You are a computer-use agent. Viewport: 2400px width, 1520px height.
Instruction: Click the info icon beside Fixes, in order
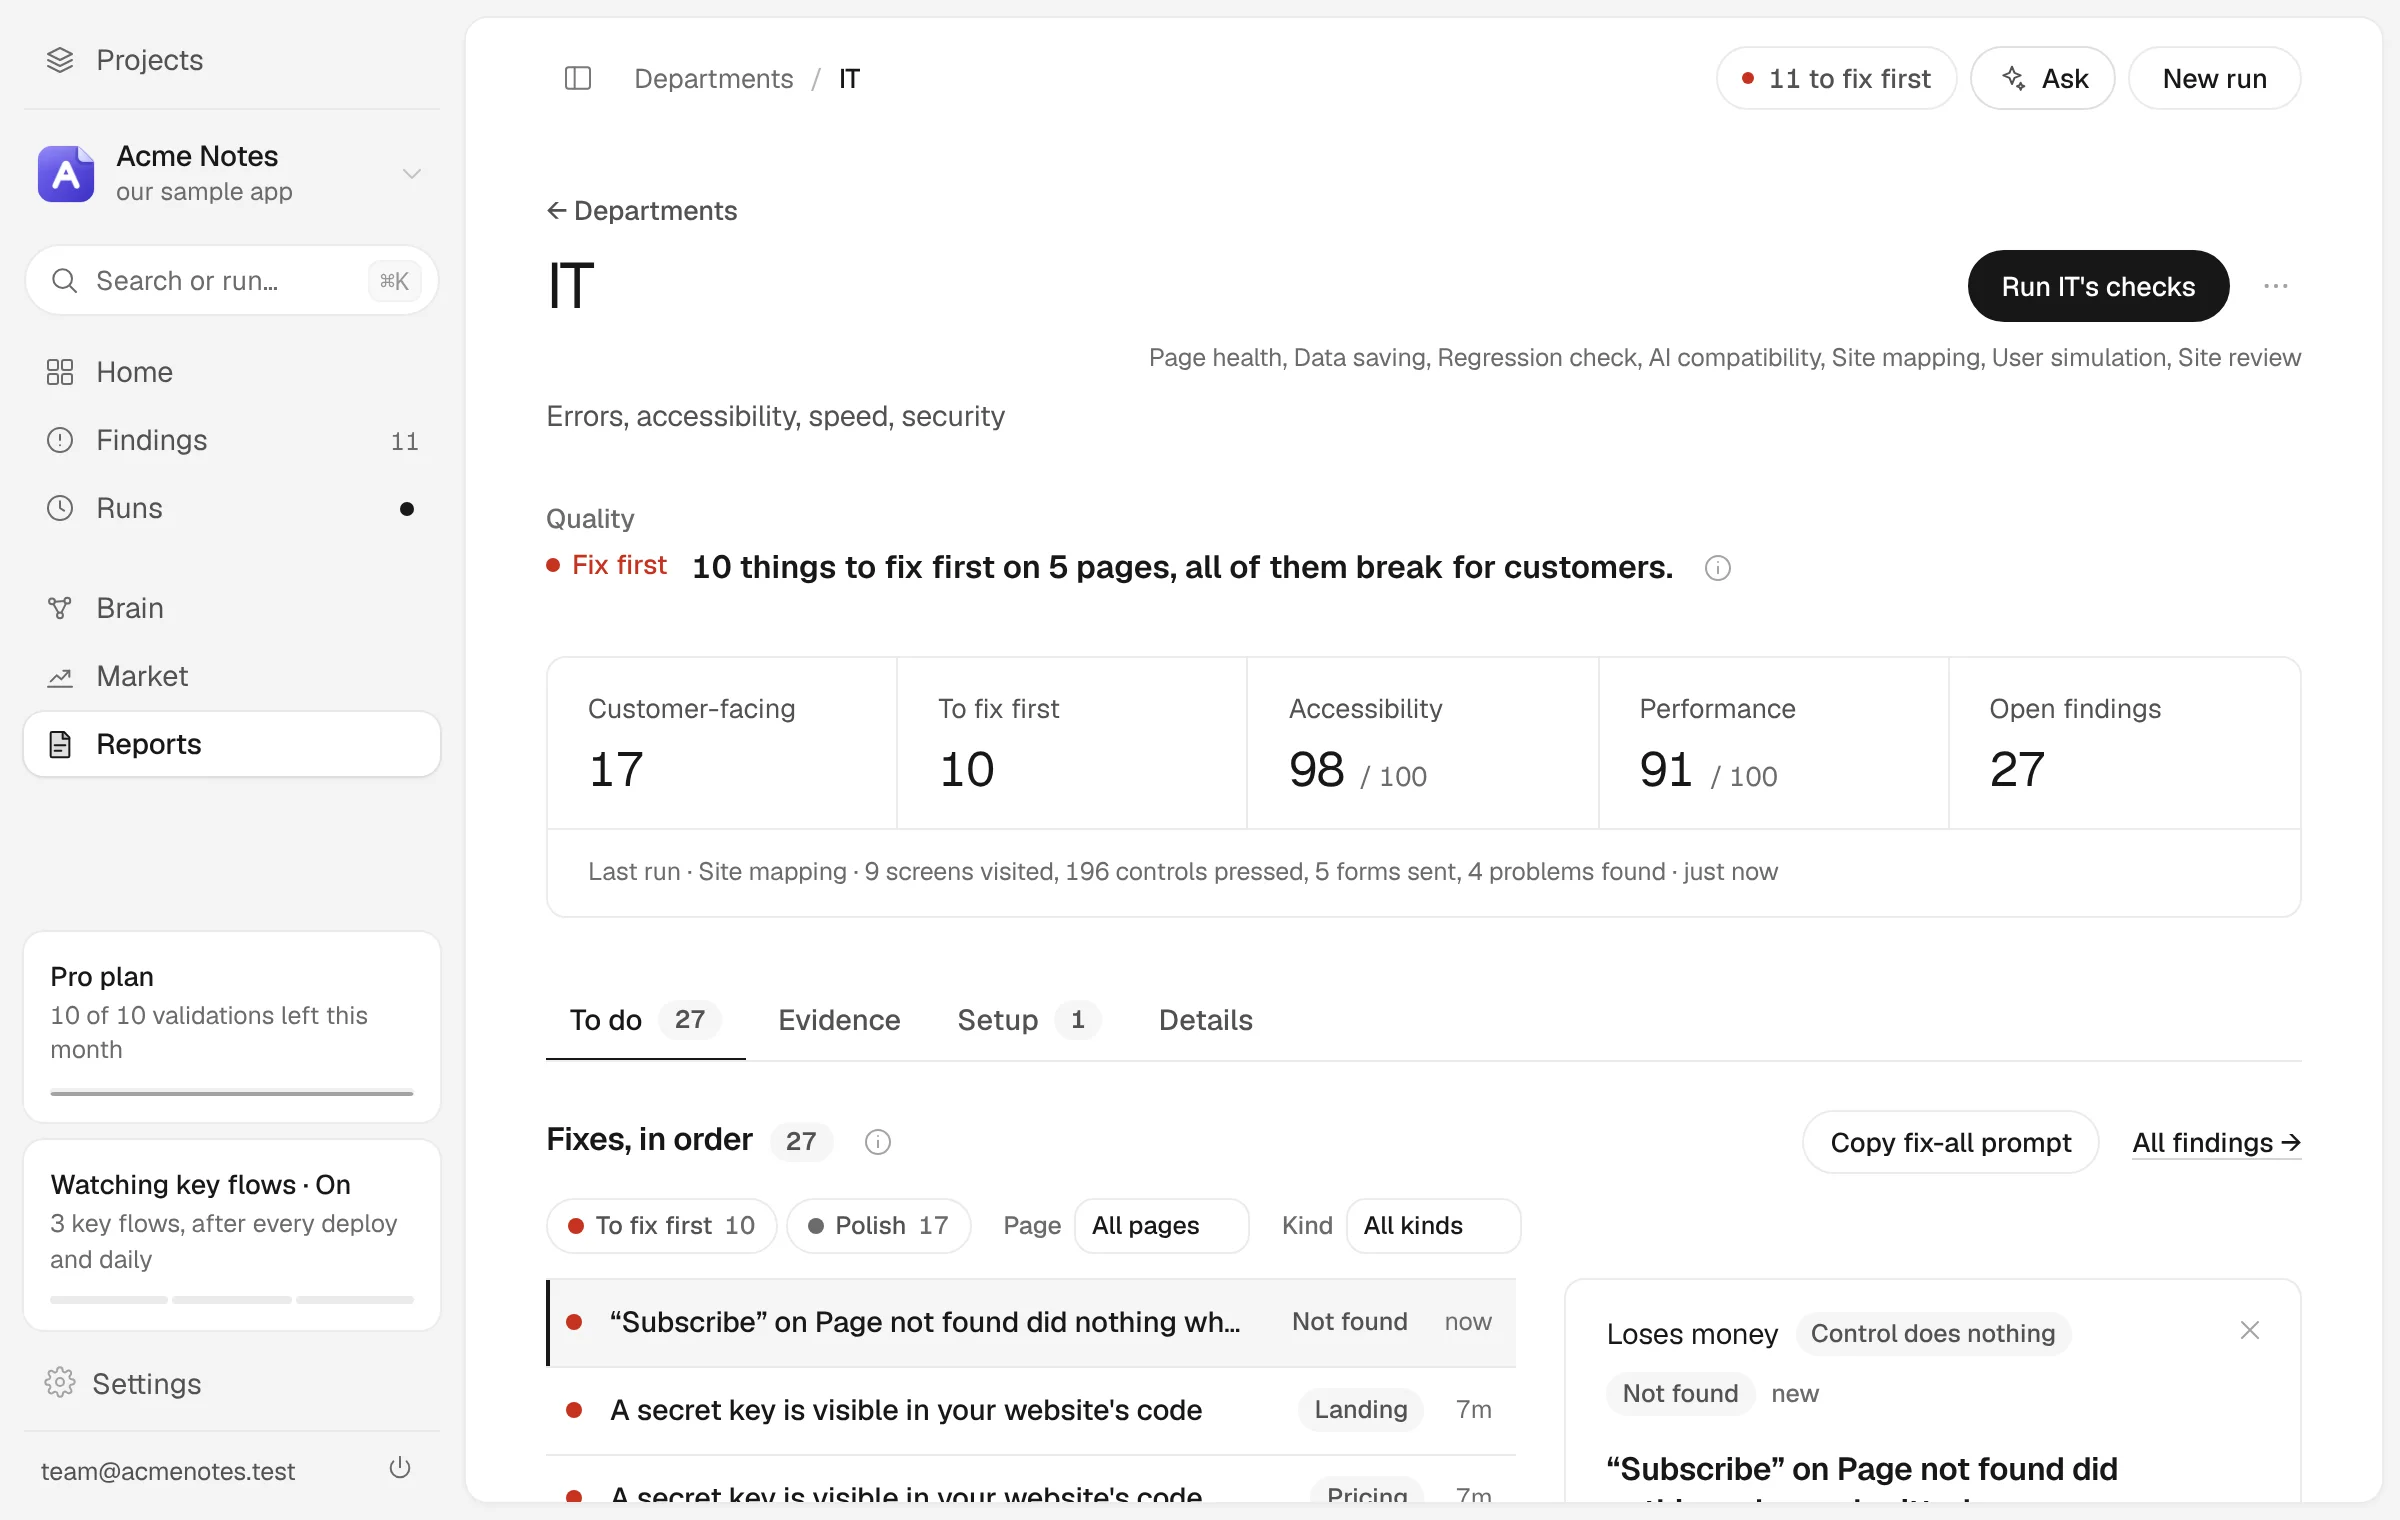click(x=877, y=1142)
